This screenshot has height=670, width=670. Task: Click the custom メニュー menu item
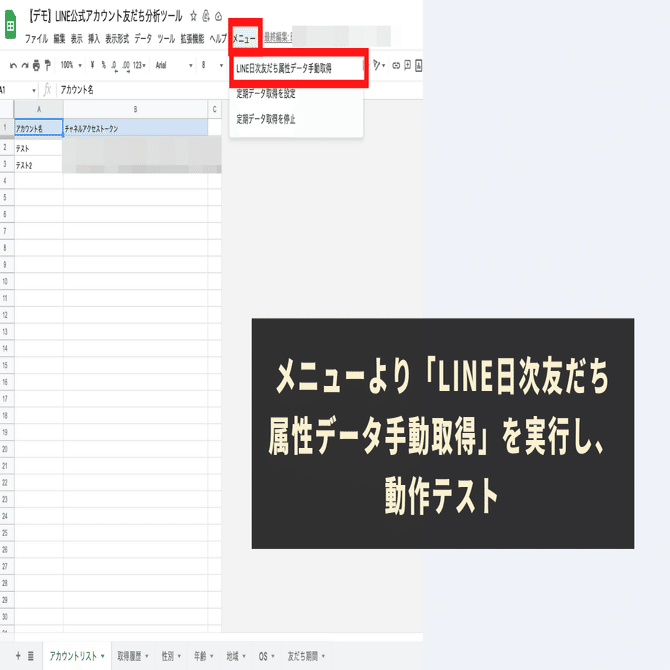click(244, 39)
